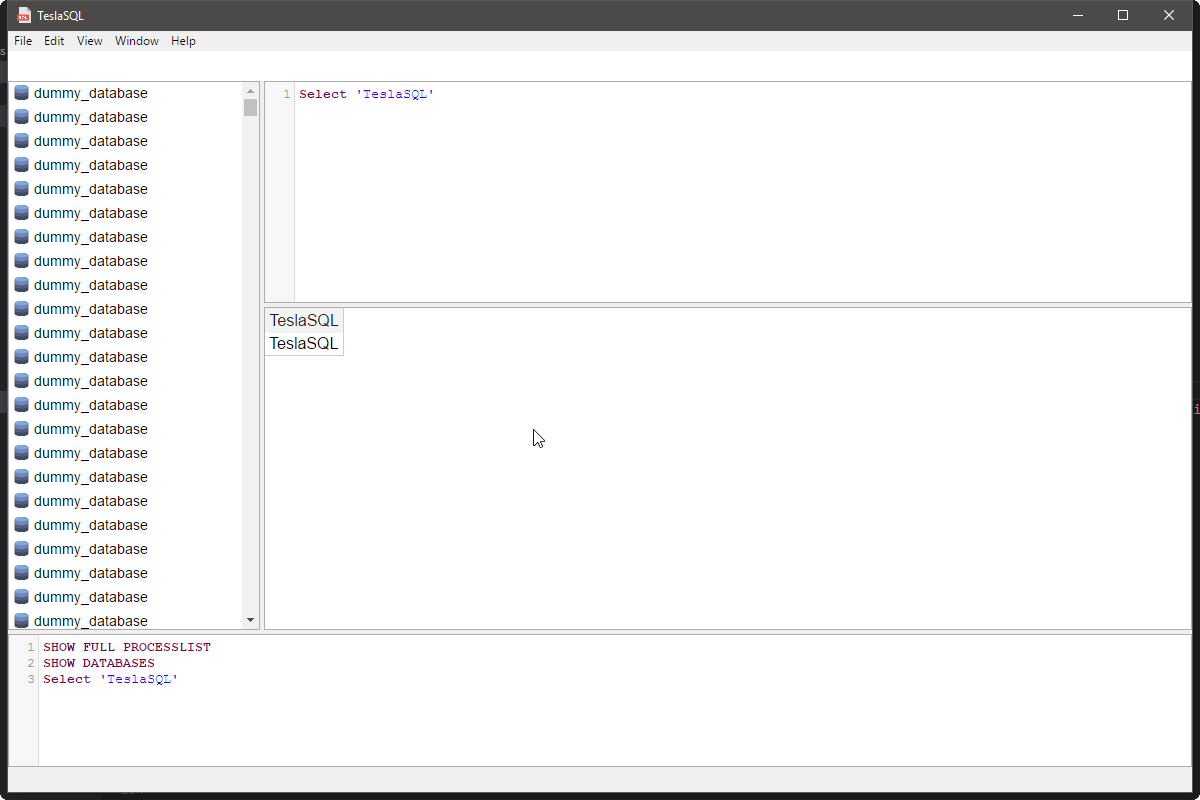Open the Help menu
This screenshot has width=1200, height=800.
pyautogui.click(x=183, y=41)
